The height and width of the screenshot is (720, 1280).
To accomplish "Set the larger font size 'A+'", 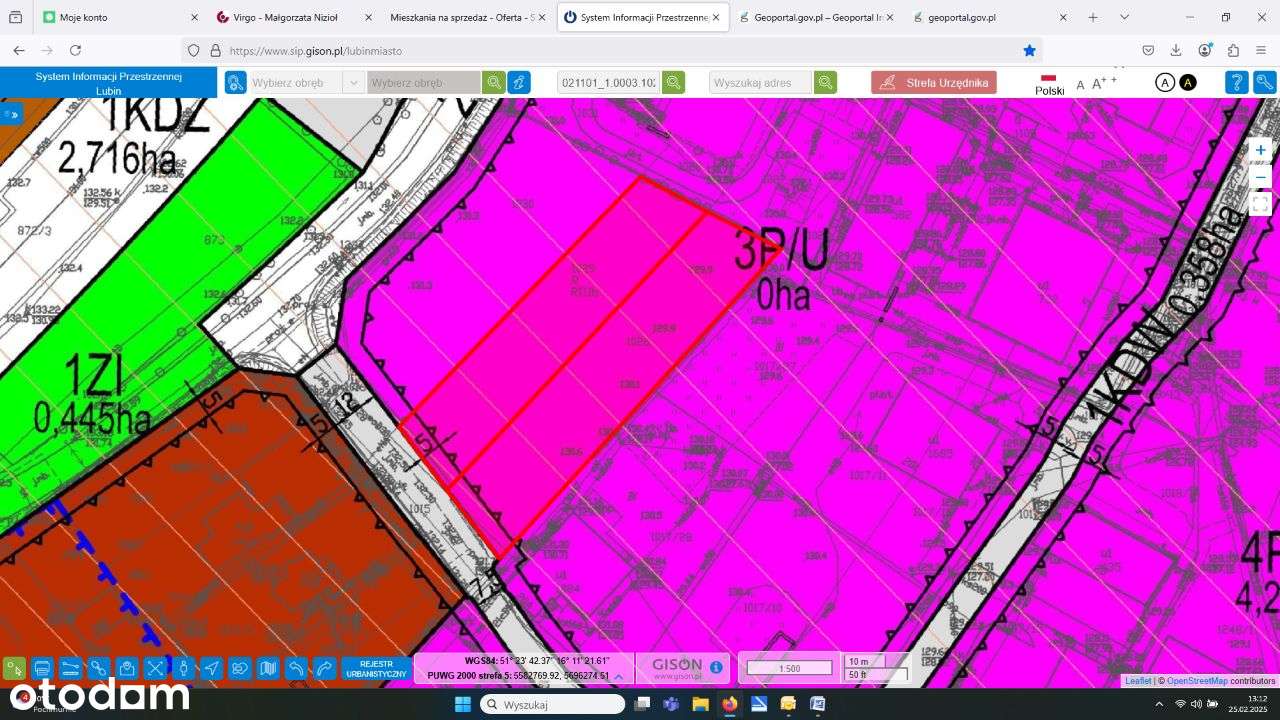I will coord(1098,84).
